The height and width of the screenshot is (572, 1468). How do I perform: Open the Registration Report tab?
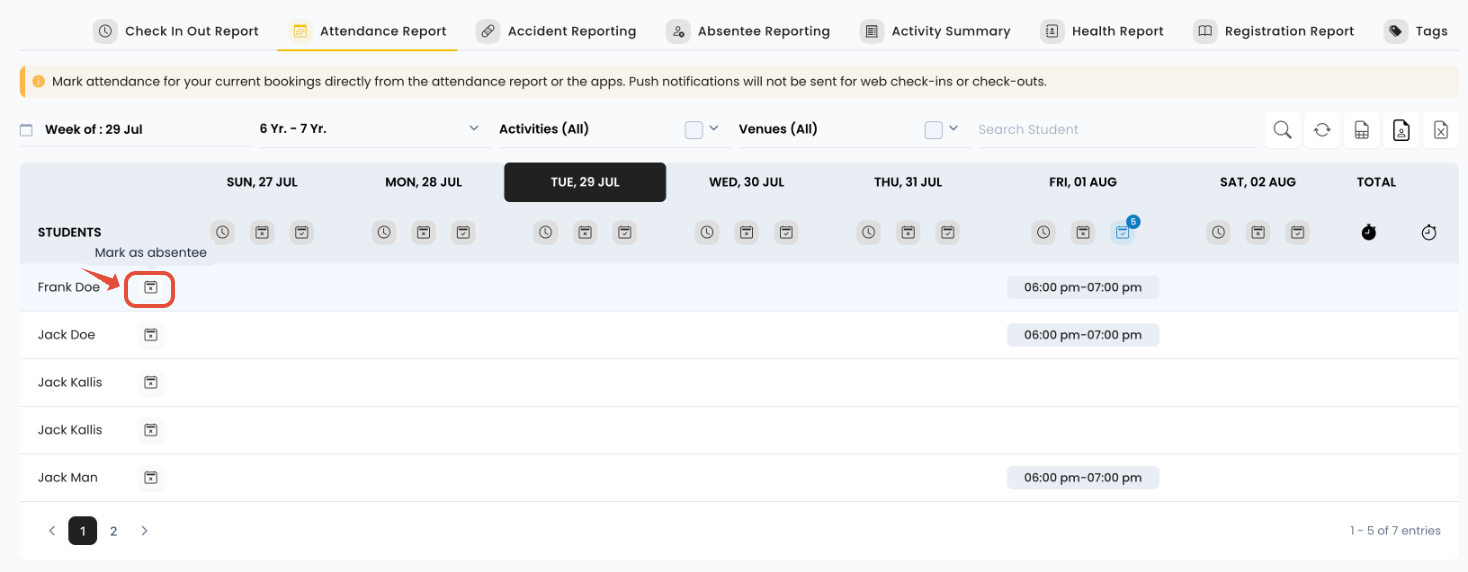(1274, 31)
